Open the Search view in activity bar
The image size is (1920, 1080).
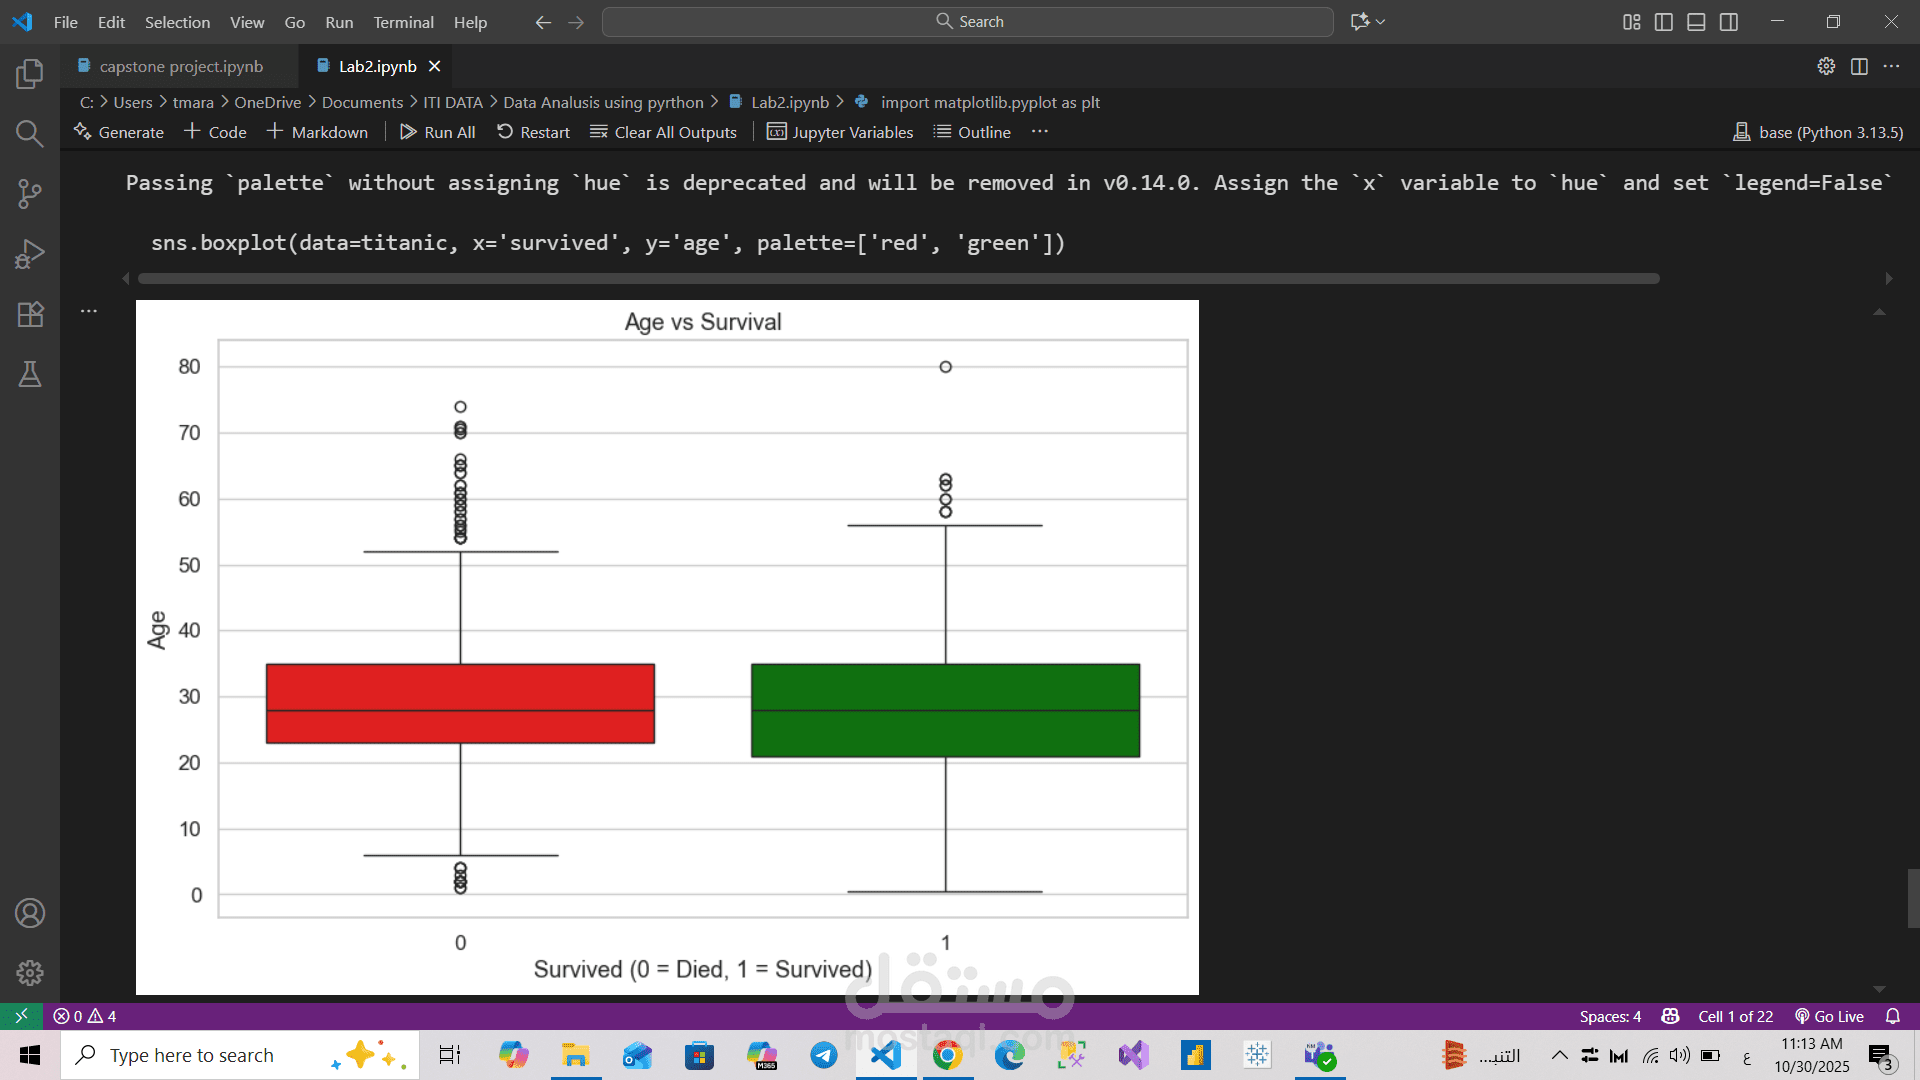point(30,133)
